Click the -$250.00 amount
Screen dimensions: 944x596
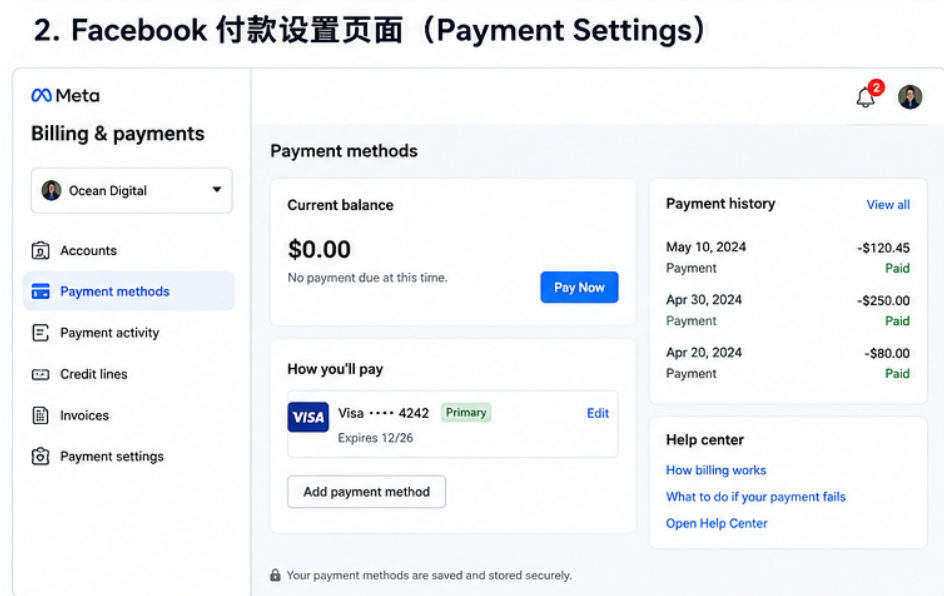point(883,300)
